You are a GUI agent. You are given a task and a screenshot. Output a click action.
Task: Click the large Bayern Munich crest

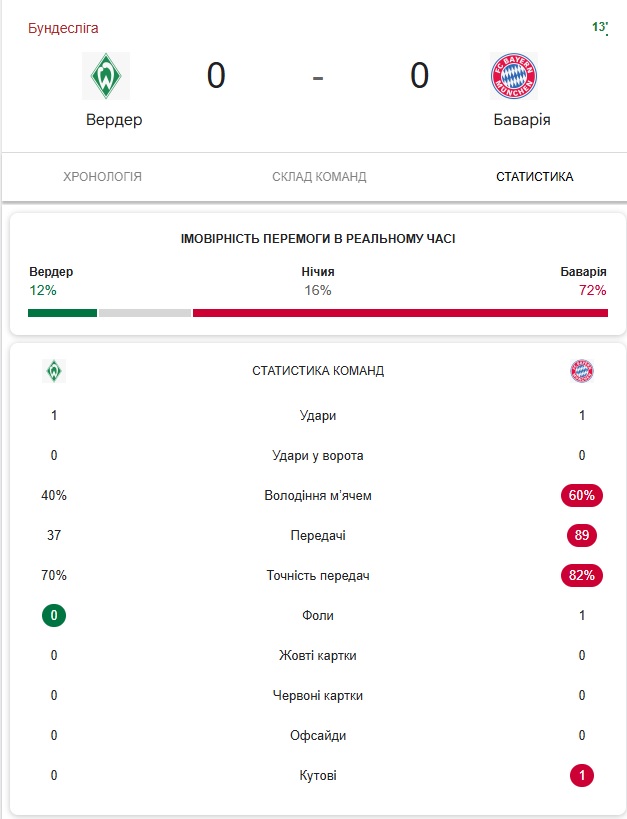pyautogui.click(x=514, y=76)
